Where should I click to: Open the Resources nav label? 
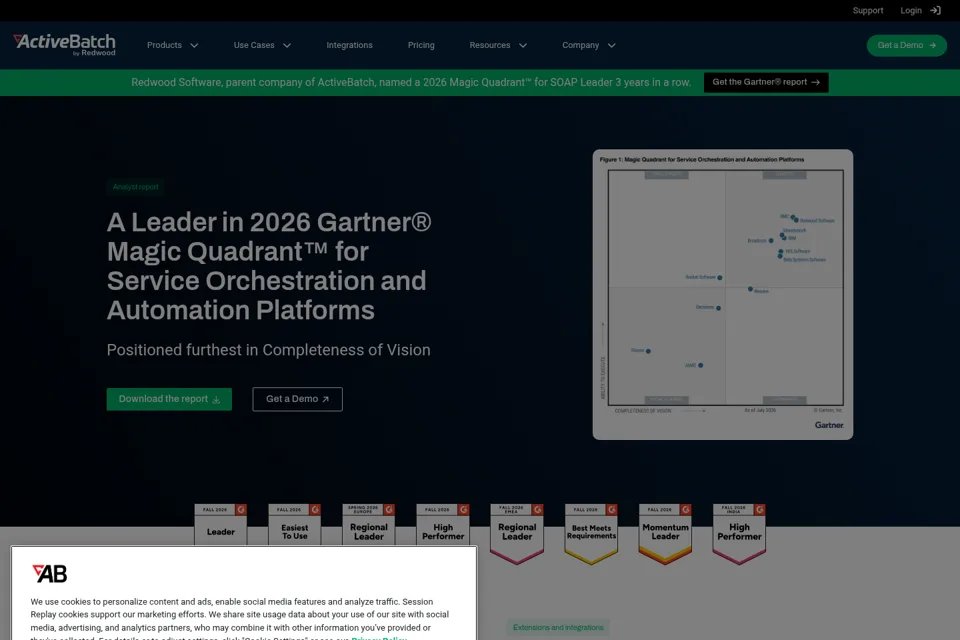[489, 45]
